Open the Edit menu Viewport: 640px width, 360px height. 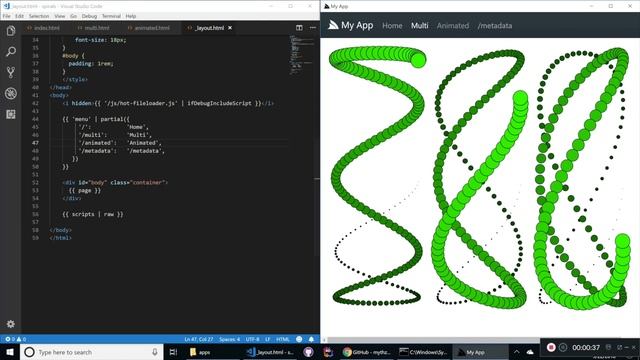tap(19, 16)
